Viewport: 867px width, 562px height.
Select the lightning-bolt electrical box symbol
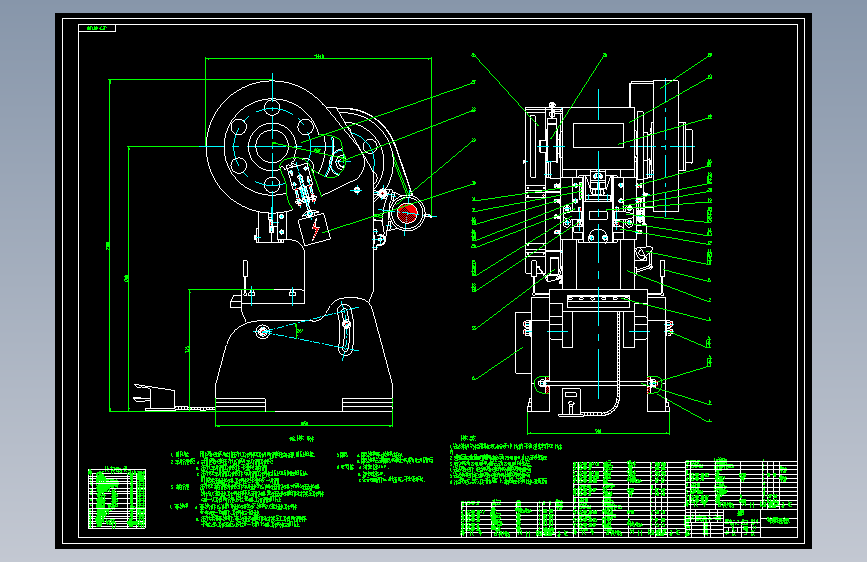pos(314,228)
